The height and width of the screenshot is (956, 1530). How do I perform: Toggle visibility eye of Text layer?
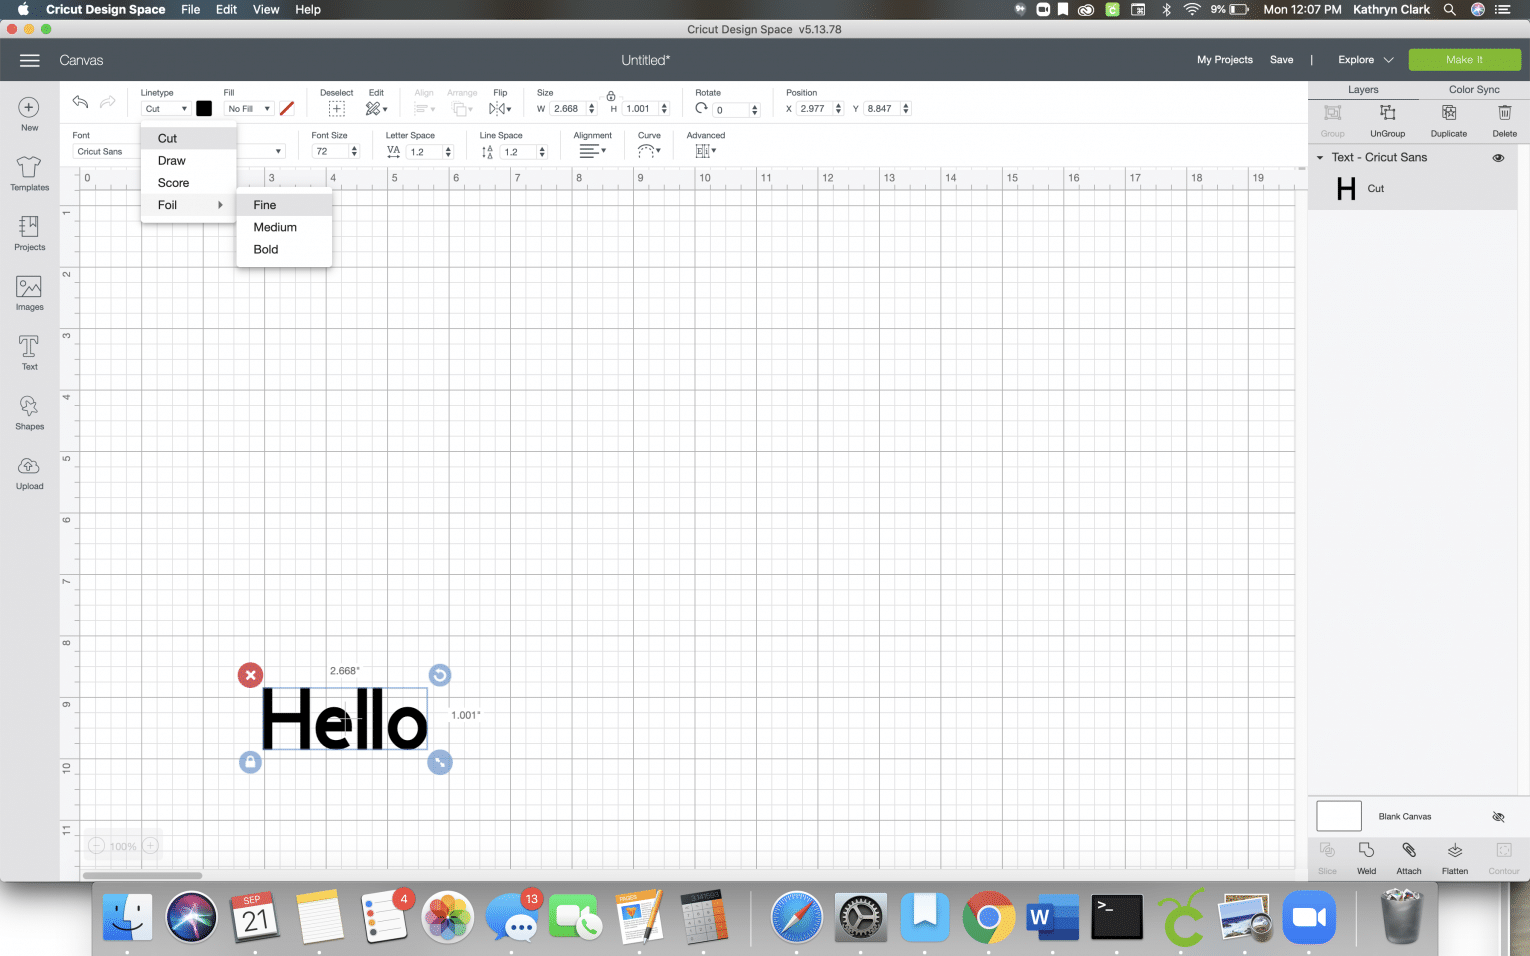(x=1498, y=158)
